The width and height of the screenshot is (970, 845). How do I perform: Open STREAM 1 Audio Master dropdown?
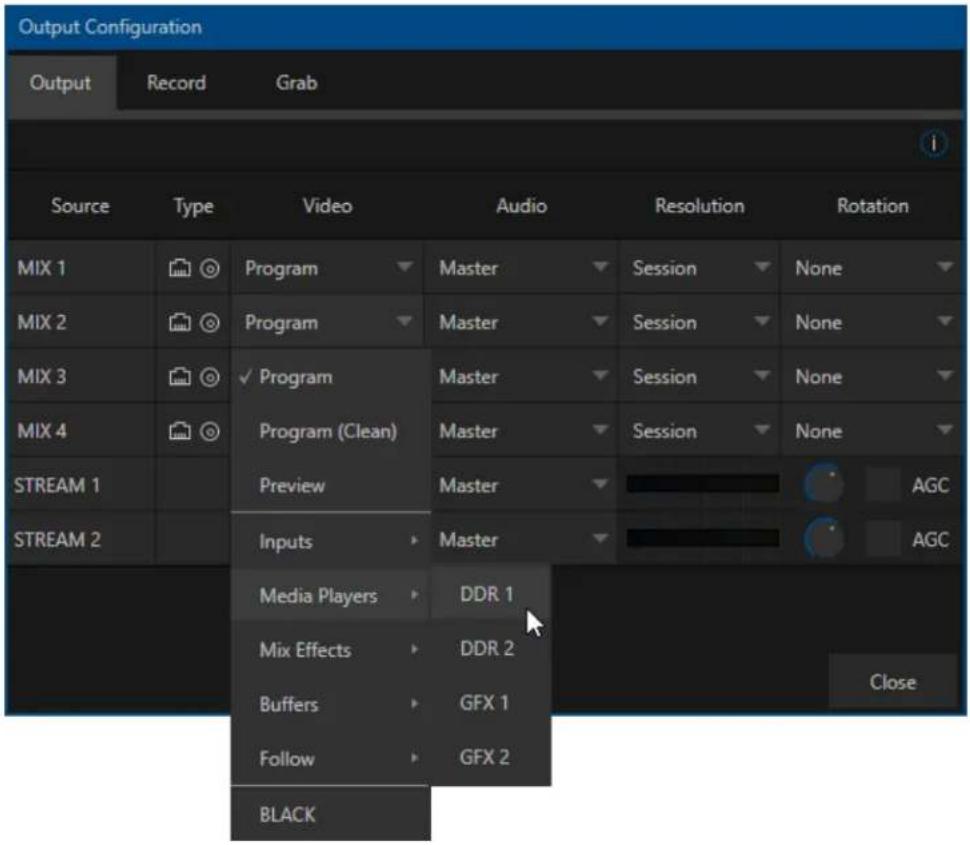click(x=524, y=485)
